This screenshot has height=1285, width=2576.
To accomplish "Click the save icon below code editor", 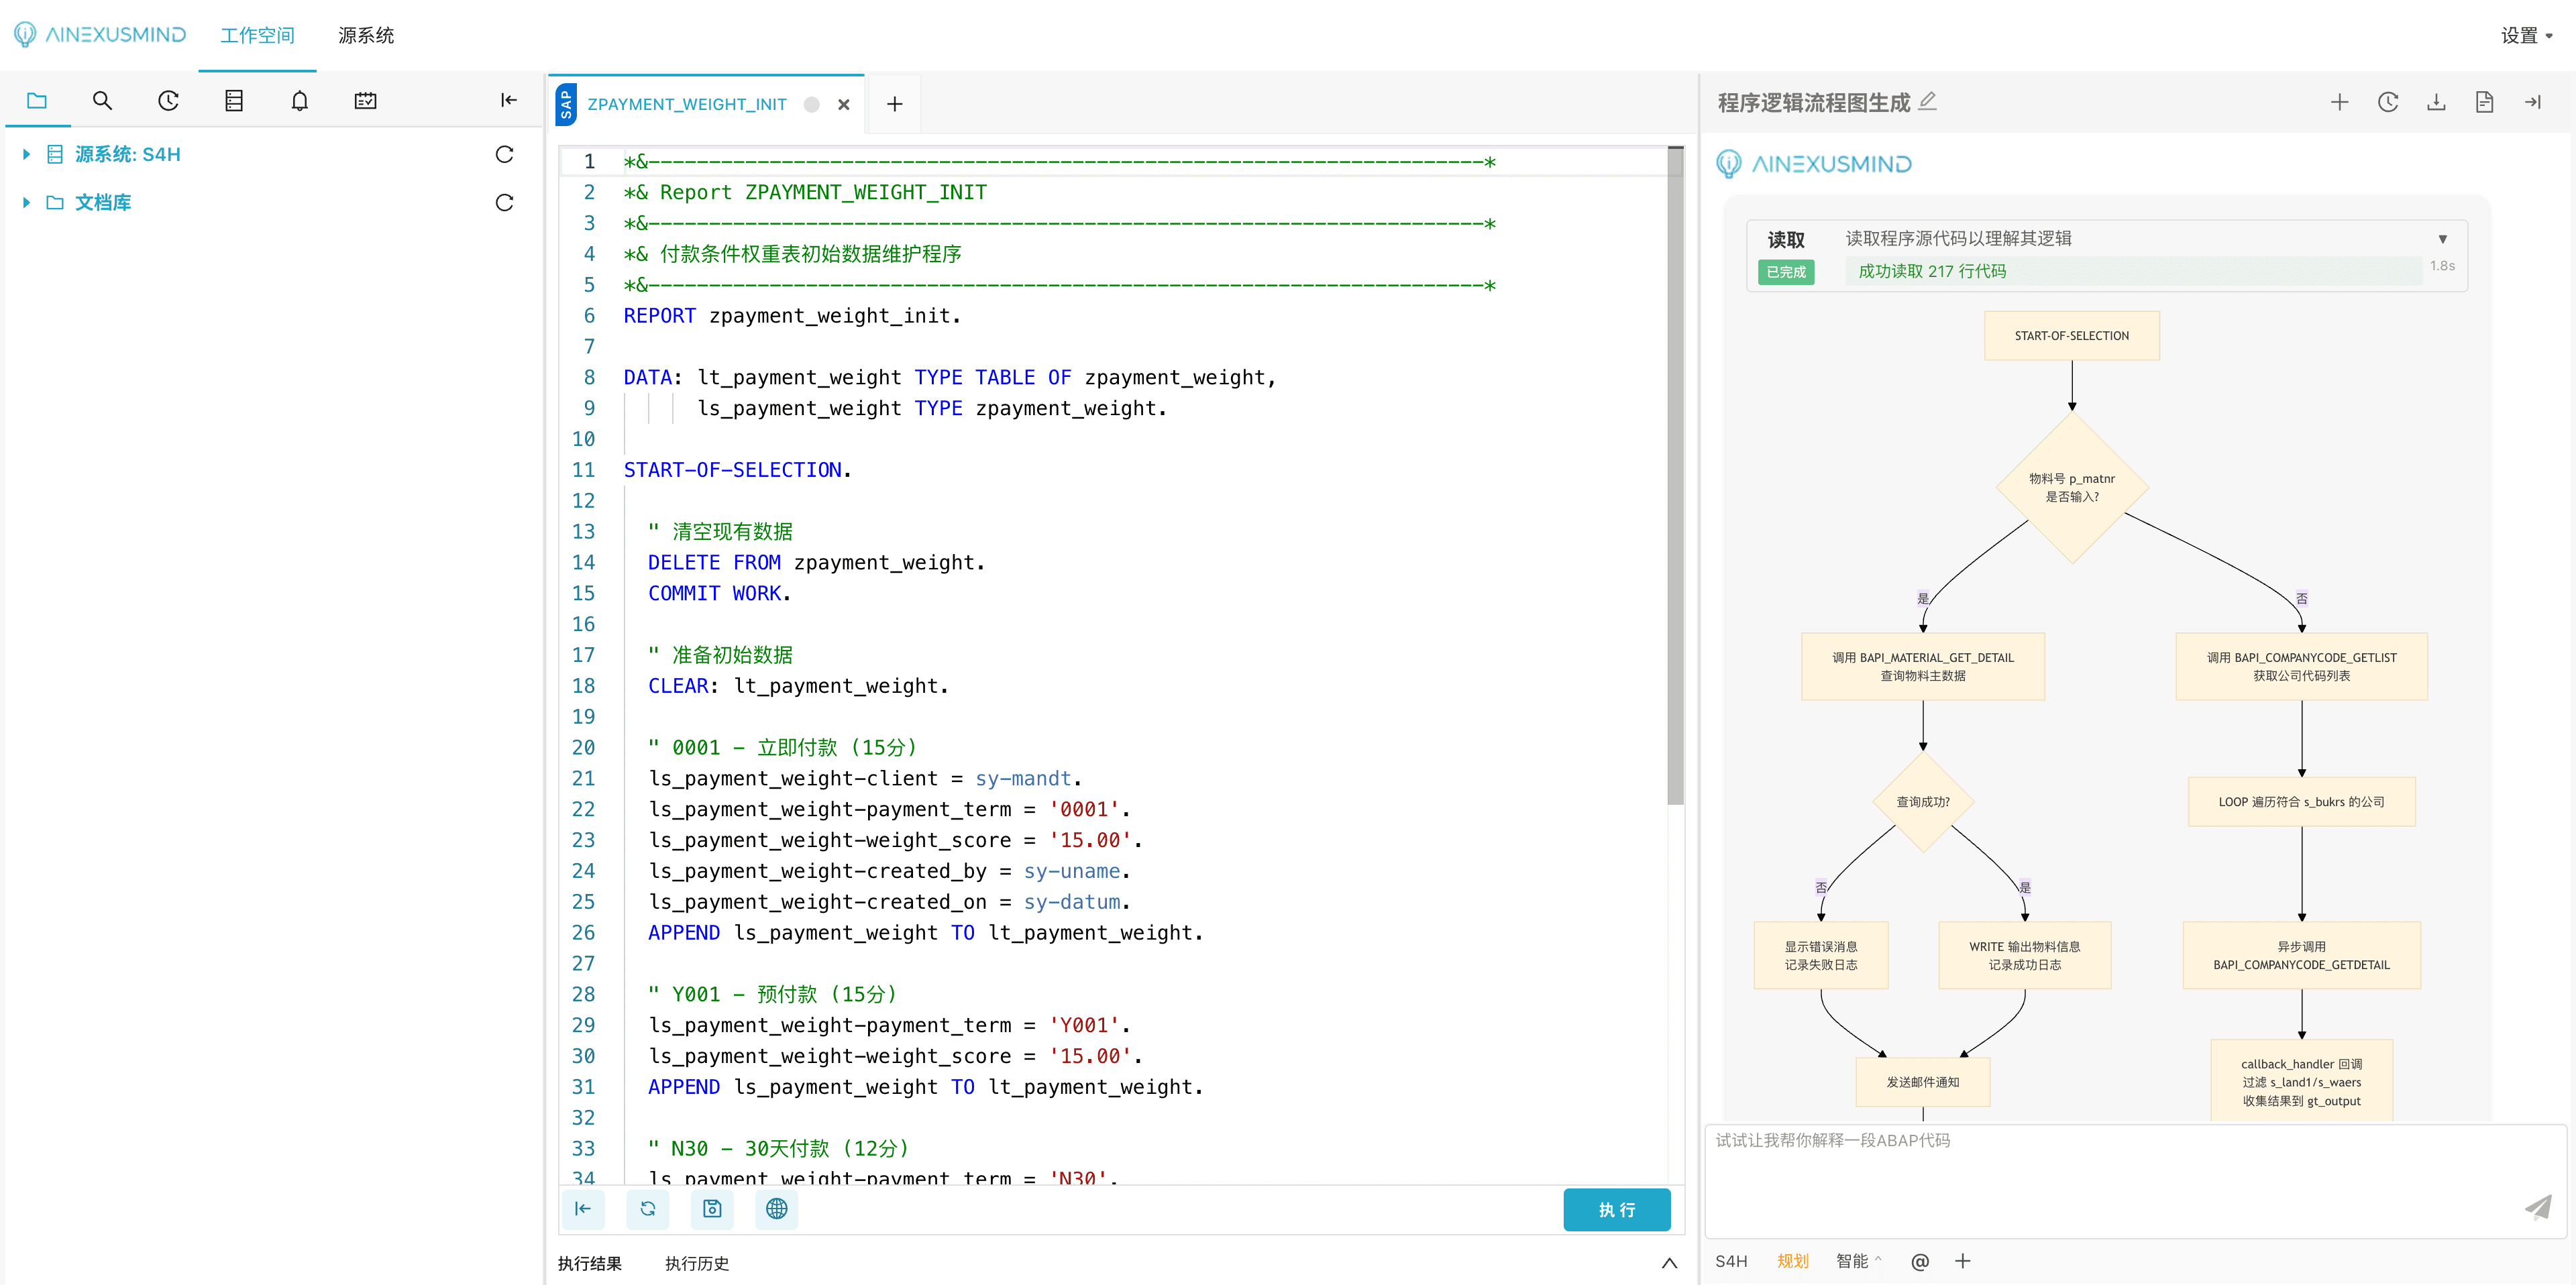I will [x=712, y=1209].
